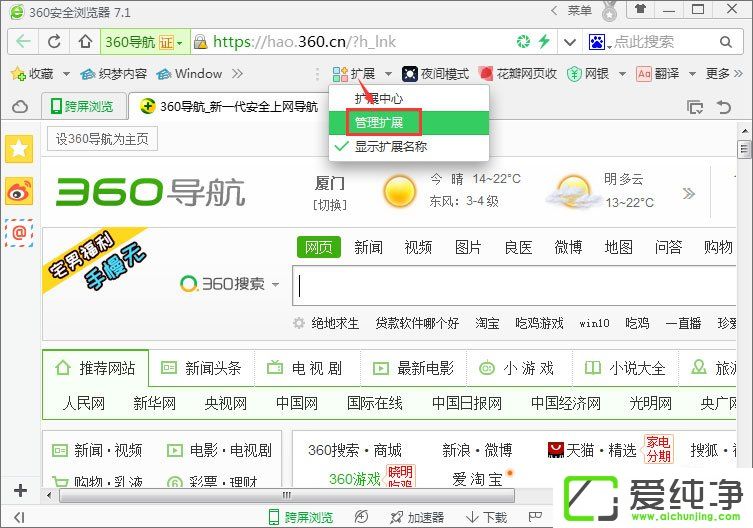Open the favorites star sidebar icon
753x528 pixels.
[19, 149]
